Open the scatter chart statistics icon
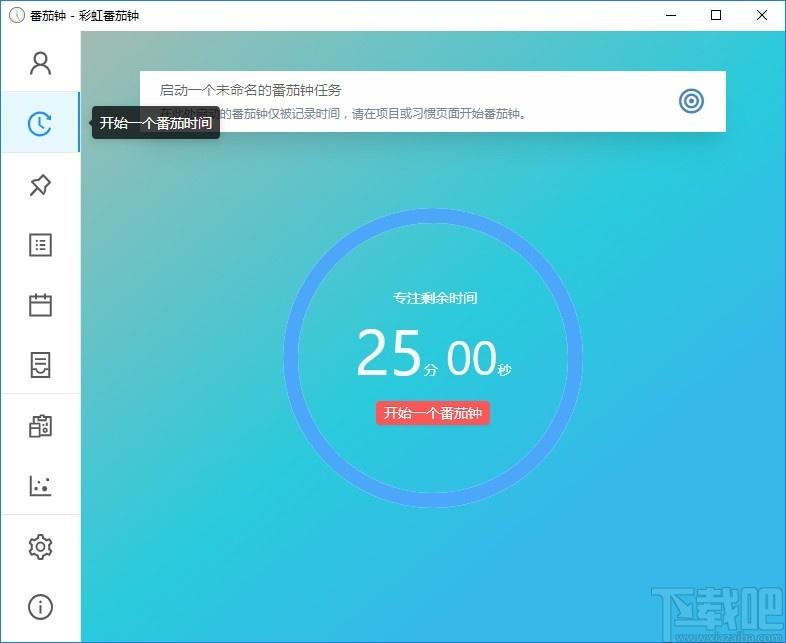The height and width of the screenshot is (643, 786). tap(40, 486)
